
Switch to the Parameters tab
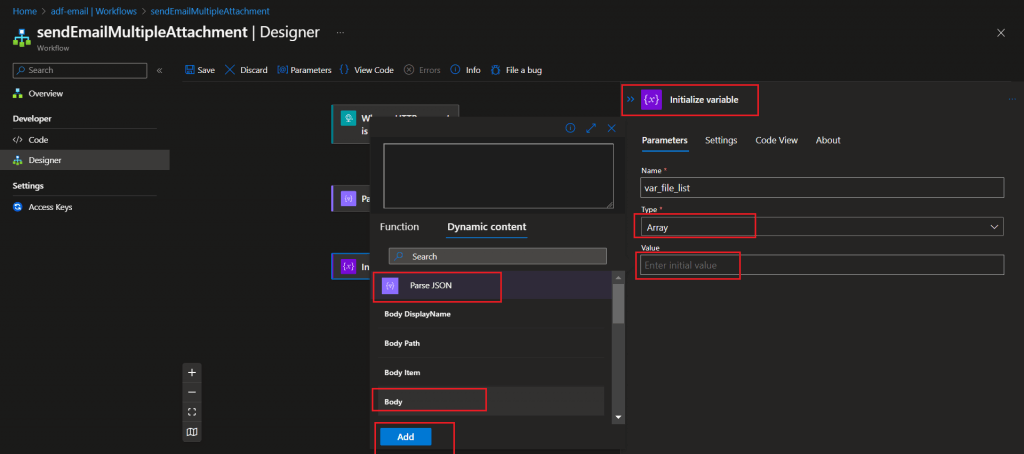point(665,140)
